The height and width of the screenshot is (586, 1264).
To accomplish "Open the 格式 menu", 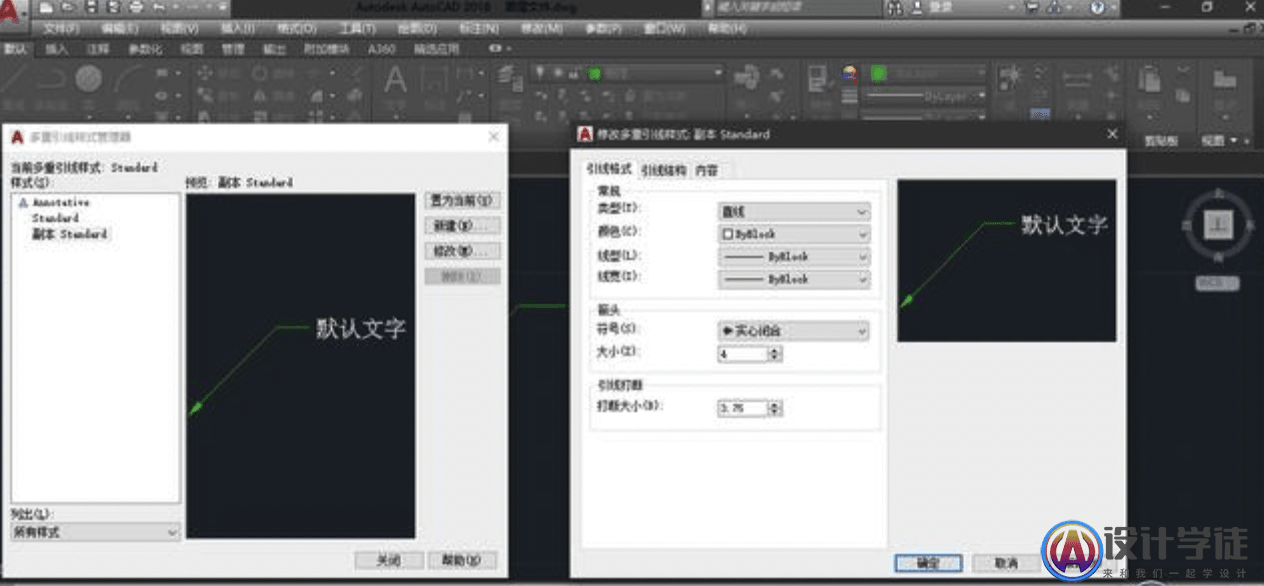I will point(297,29).
